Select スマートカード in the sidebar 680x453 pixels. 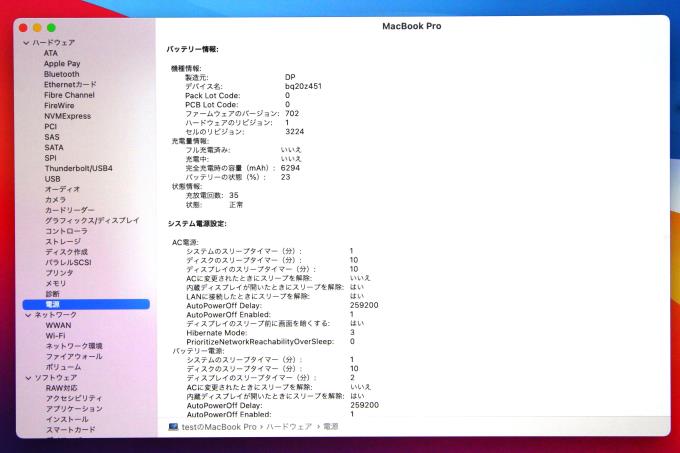(x=71, y=430)
